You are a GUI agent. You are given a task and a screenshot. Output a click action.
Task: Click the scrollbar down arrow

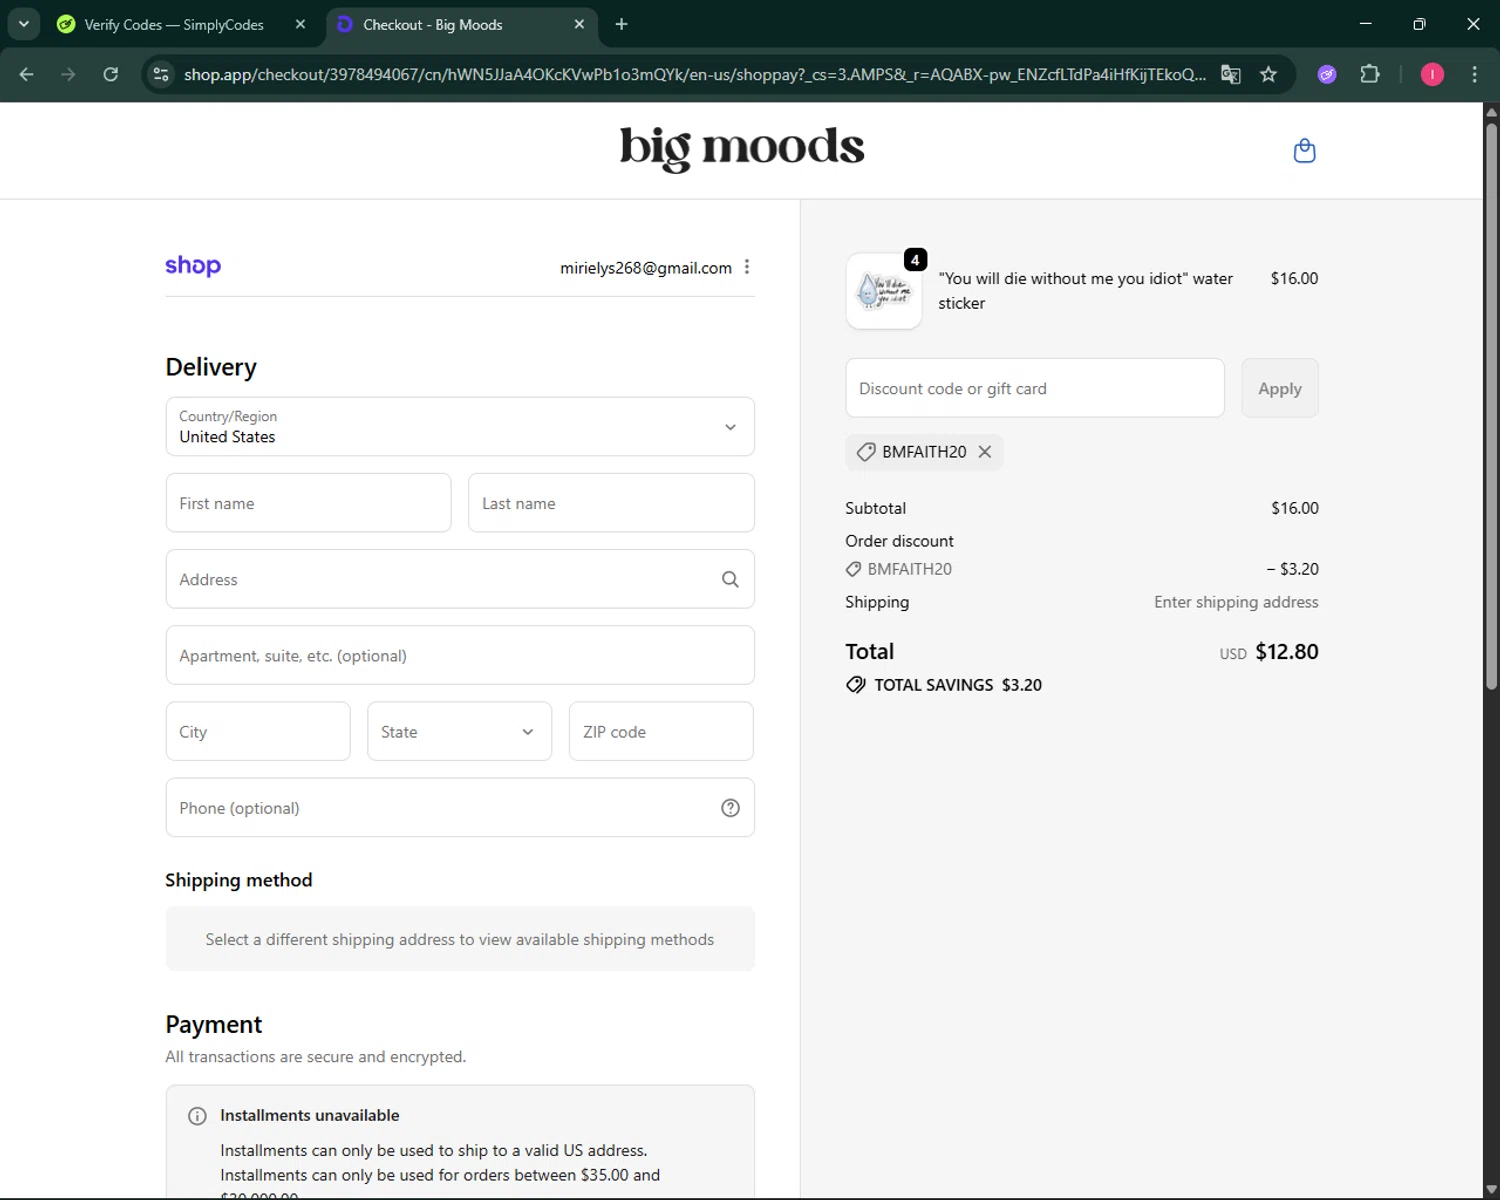[1491, 1190]
